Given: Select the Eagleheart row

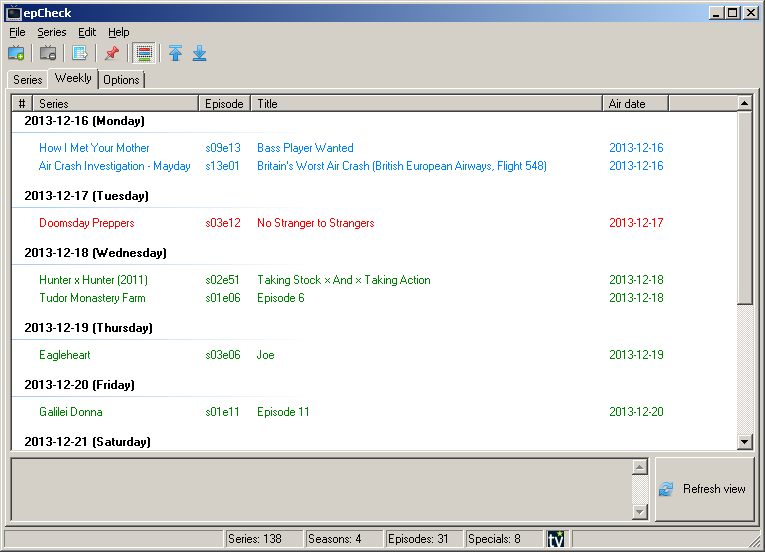Looking at the screenshot, I should (x=375, y=355).
